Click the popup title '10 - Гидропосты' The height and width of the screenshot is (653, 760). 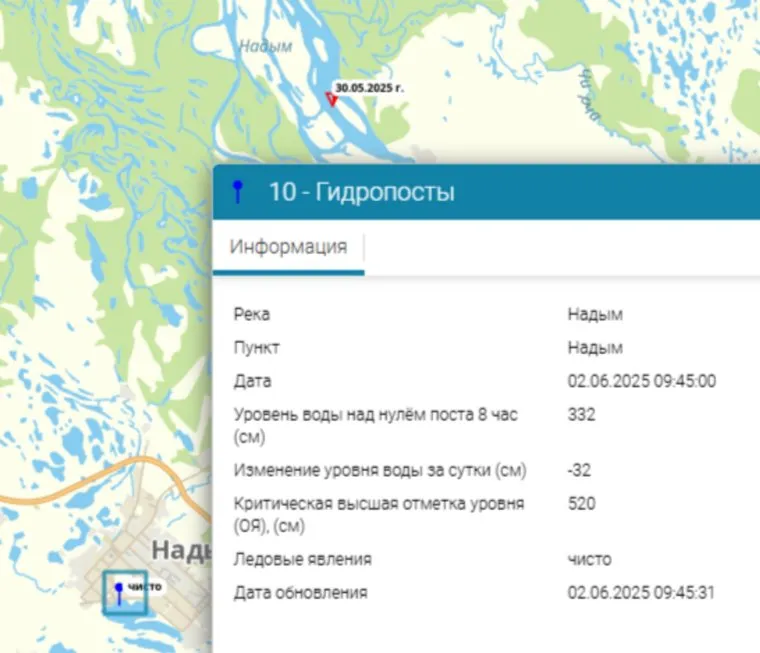[361, 192]
